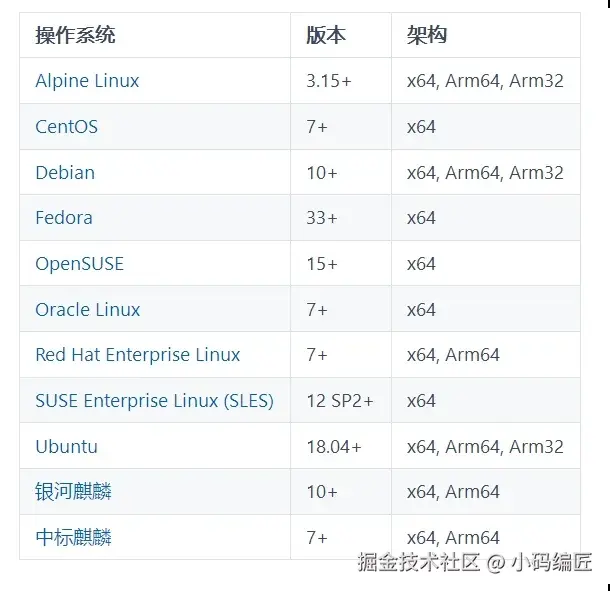
Task: Open the Ubuntu link
Action: [x=66, y=447]
